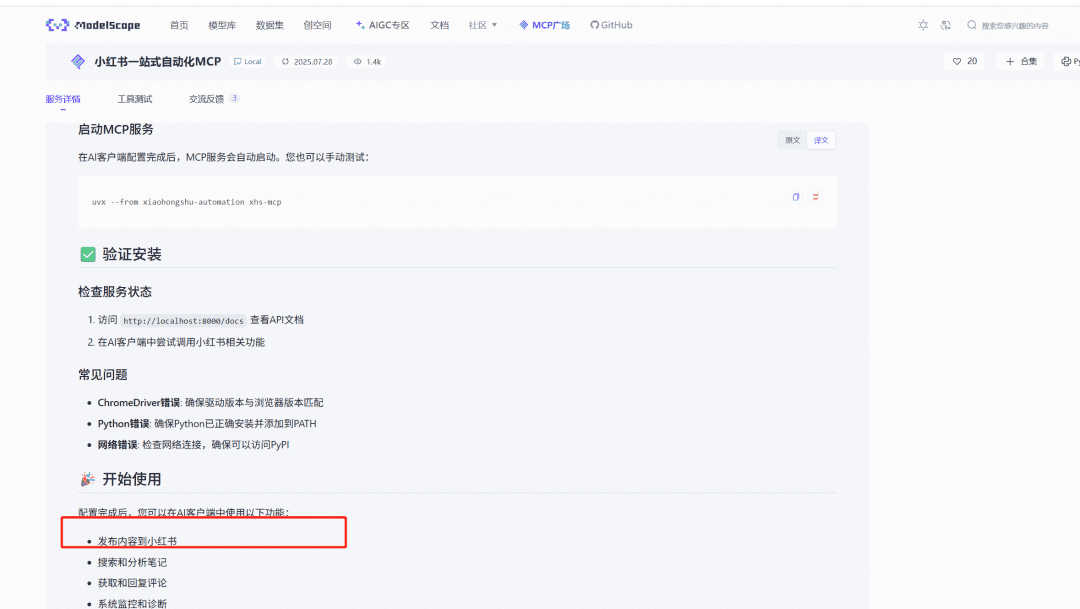Screen dimensions: 1080x609
Task: Click the red icon beside the code copy button
Action: [x=816, y=197]
